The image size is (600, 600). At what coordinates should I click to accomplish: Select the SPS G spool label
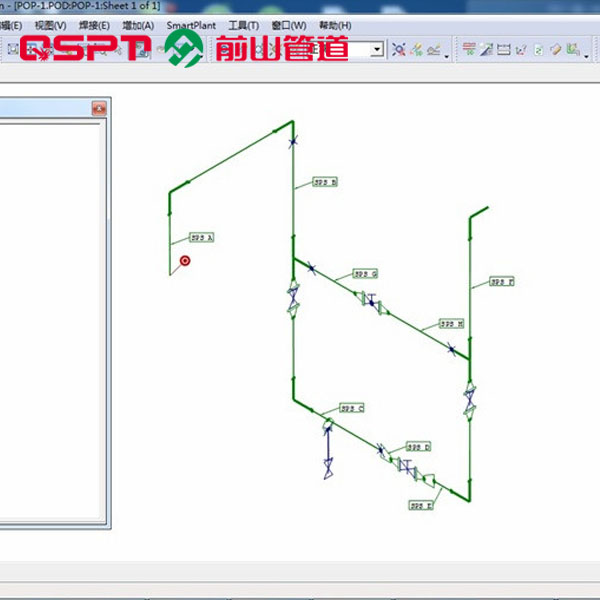[x=365, y=273]
